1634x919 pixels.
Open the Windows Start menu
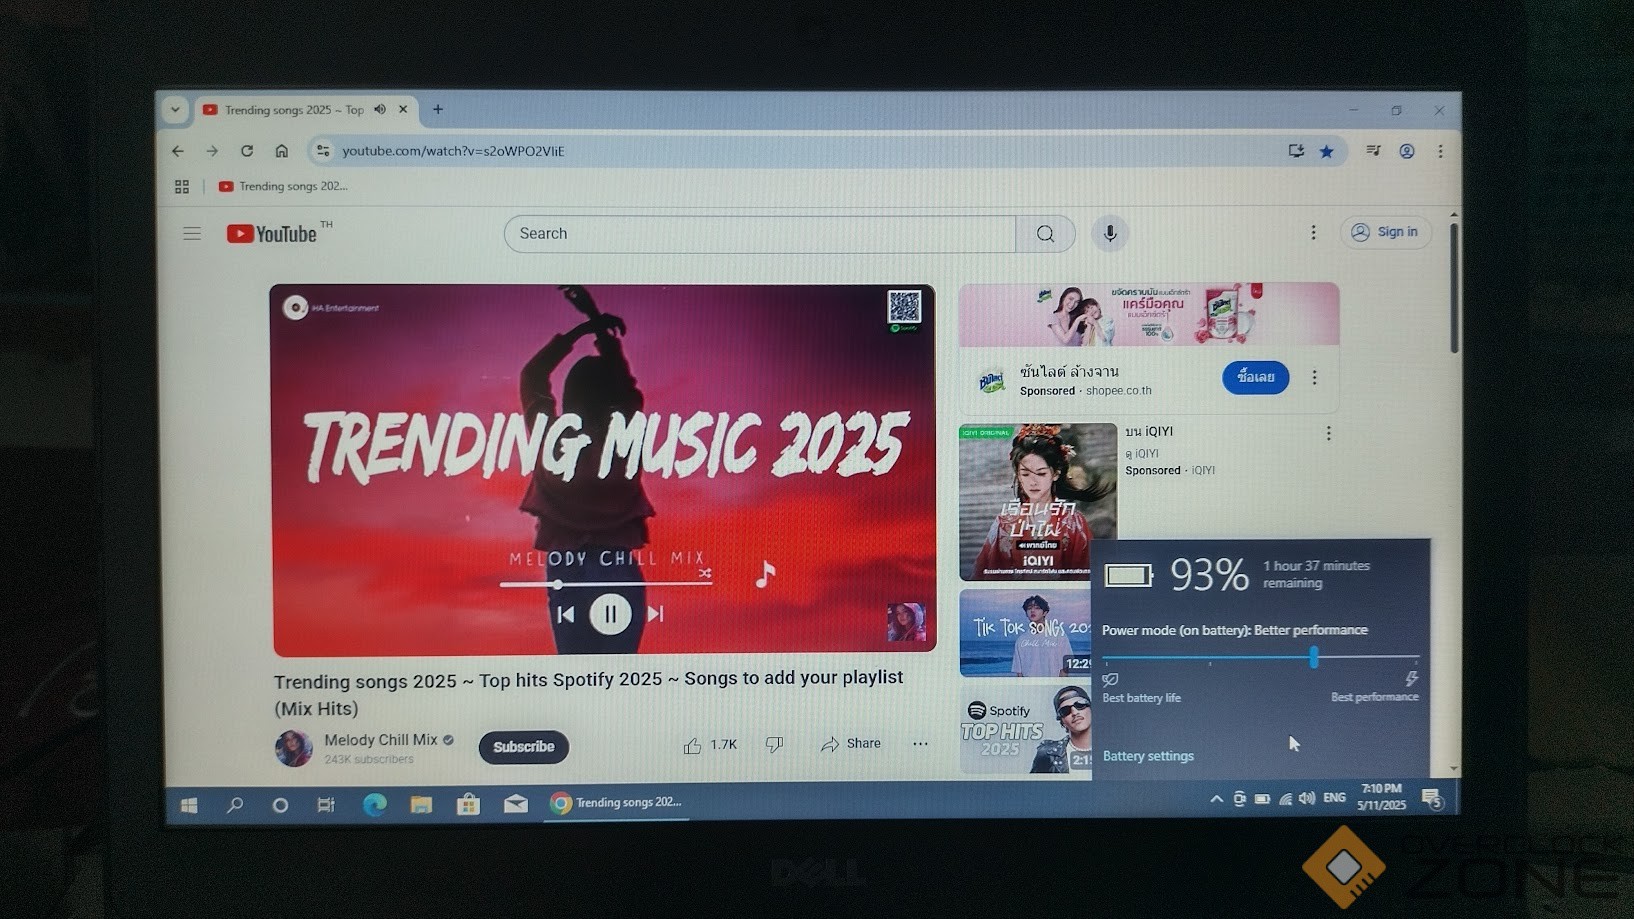(189, 805)
